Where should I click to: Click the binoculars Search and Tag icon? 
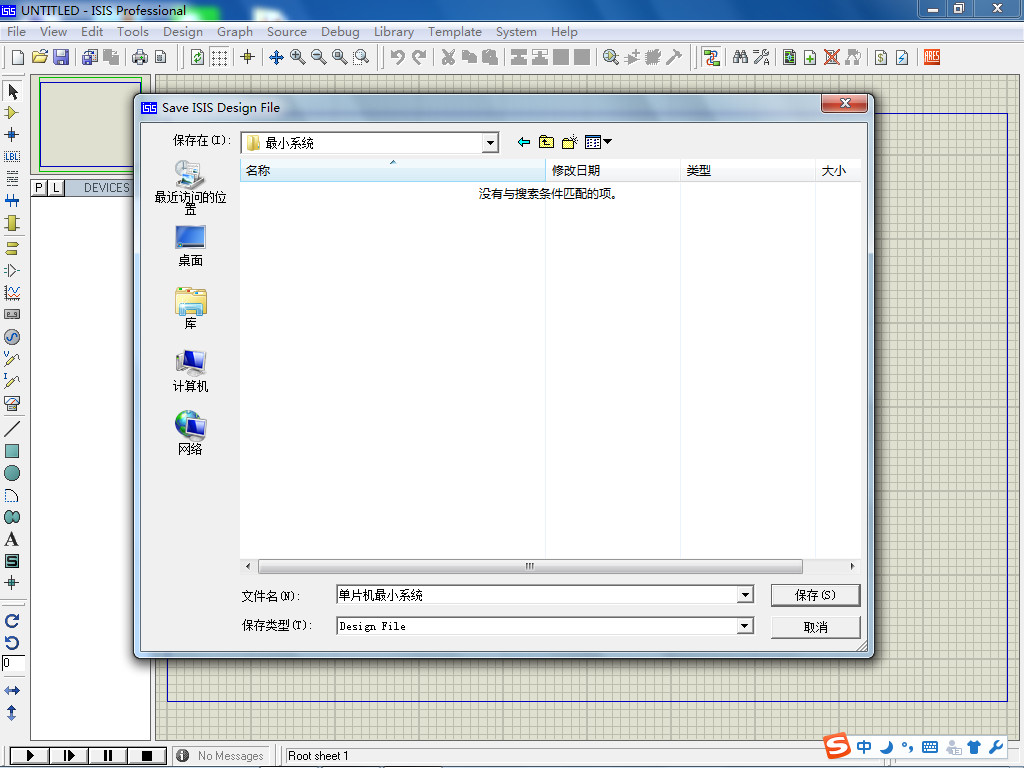(740, 57)
